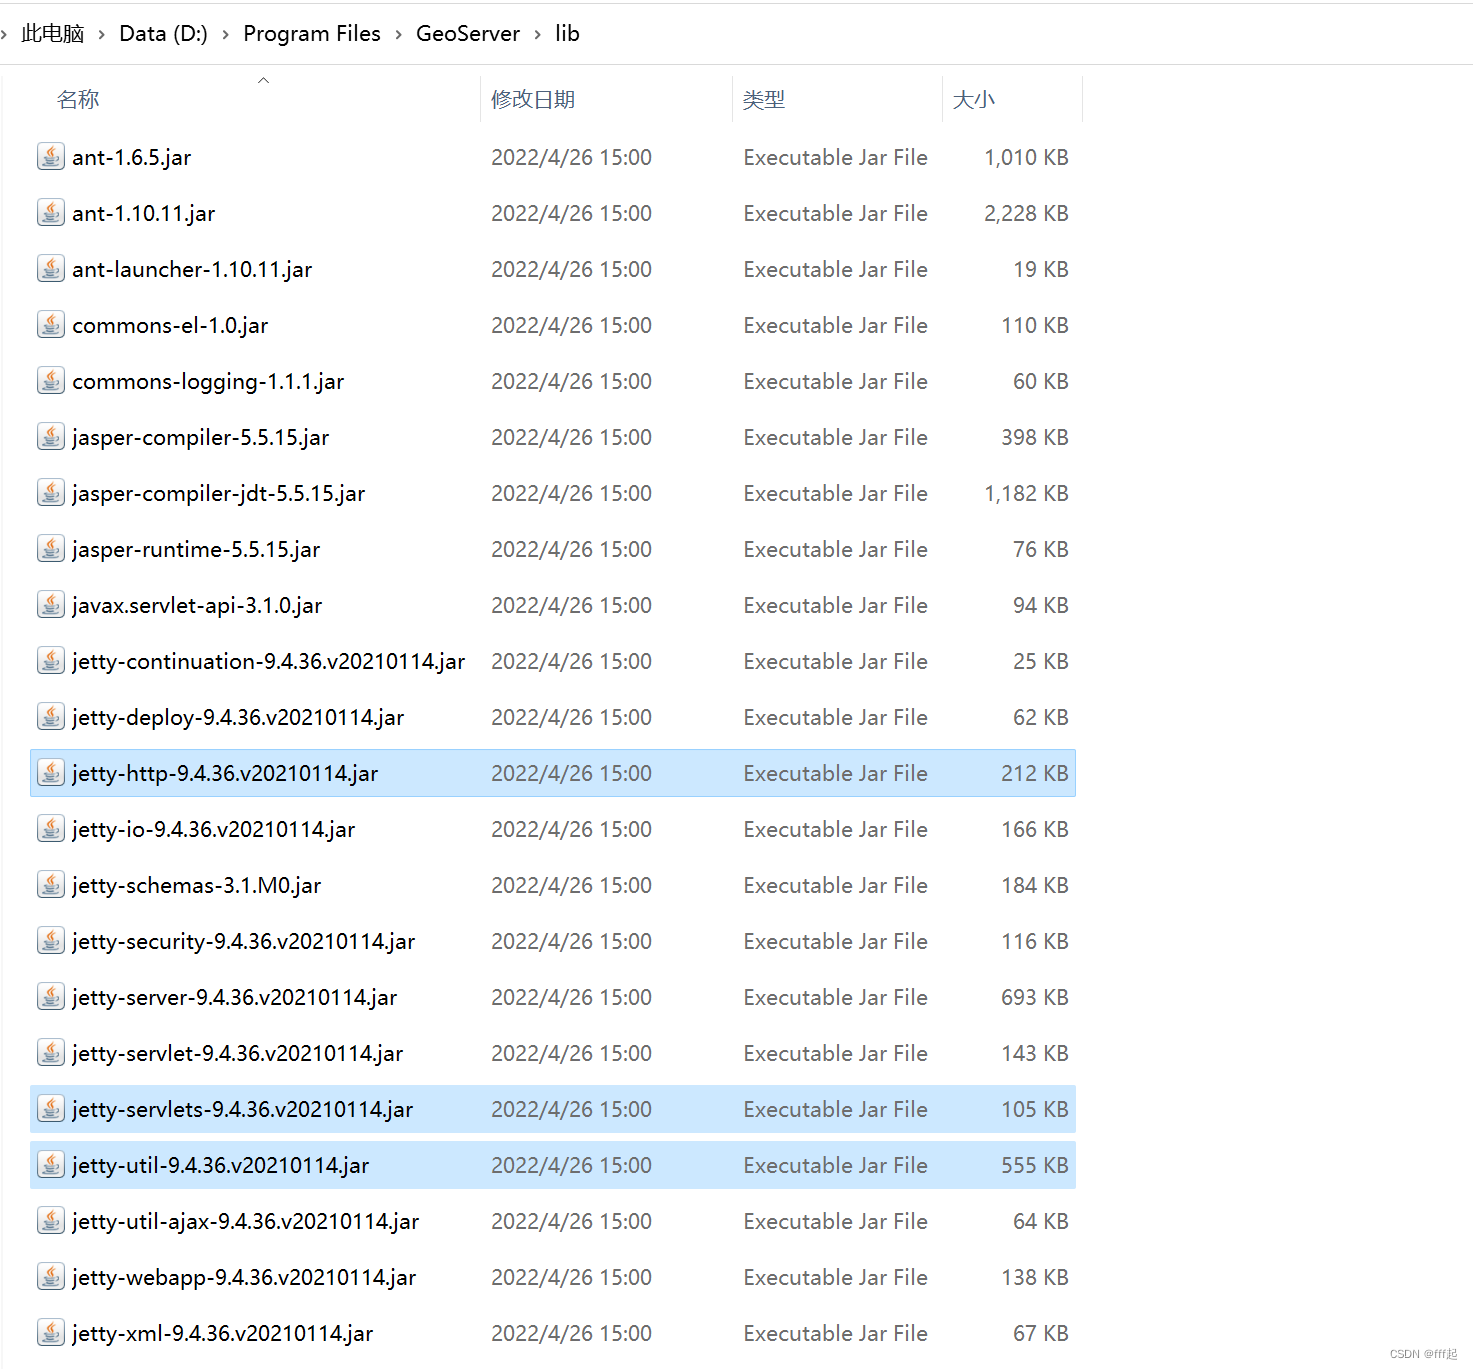Click the jar icon beside jetty-webapp jar file
1473x1369 pixels.
click(x=50, y=1277)
